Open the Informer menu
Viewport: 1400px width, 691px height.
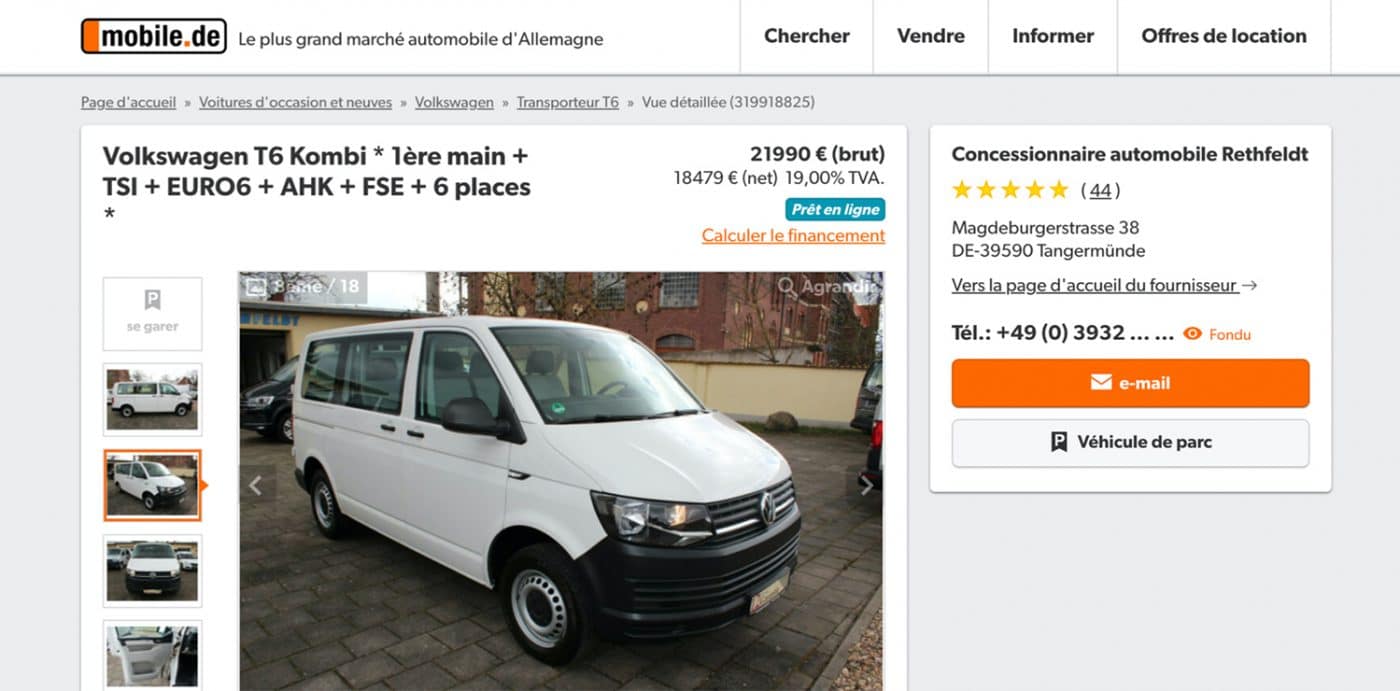click(1052, 36)
